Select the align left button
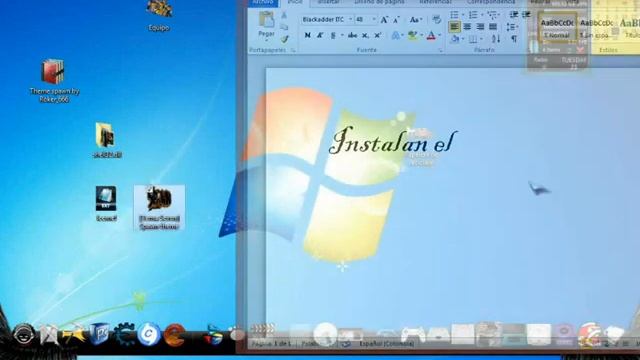This screenshot has width=640, height=360. click(x=454, y=27)
